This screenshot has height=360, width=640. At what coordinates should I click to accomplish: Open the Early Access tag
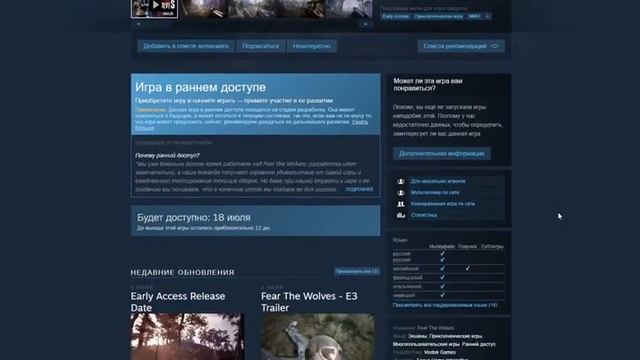395,16
